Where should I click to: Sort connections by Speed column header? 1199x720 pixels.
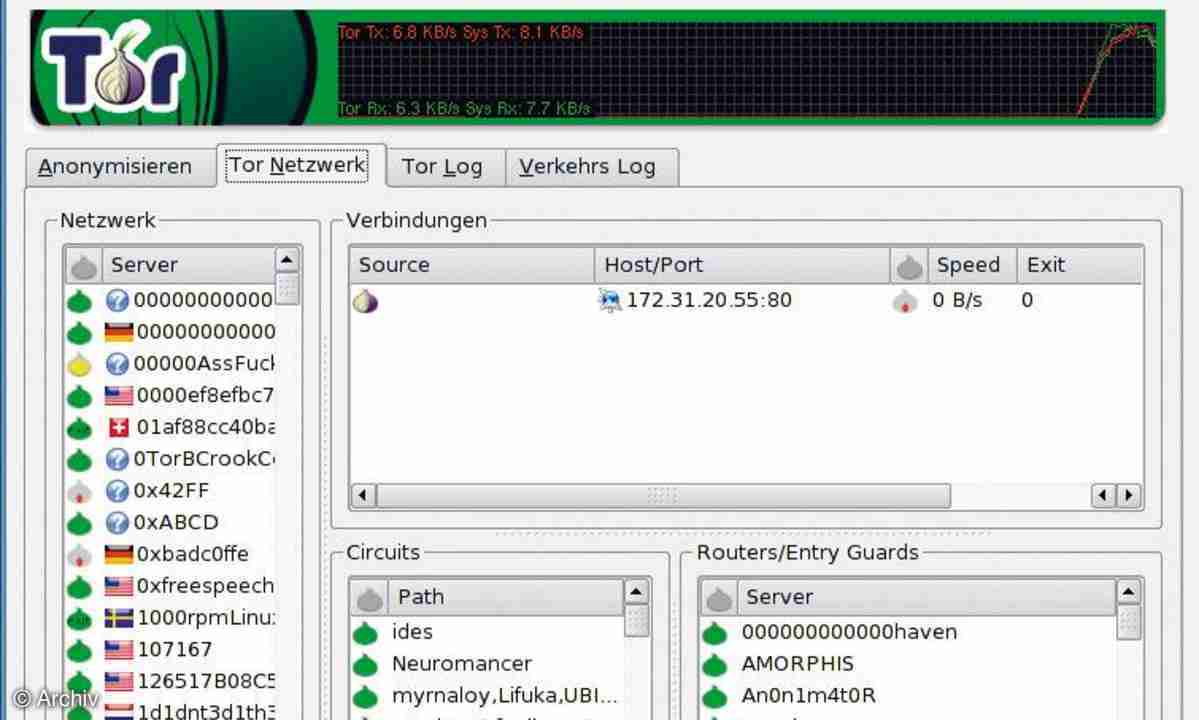pos(967,265)
